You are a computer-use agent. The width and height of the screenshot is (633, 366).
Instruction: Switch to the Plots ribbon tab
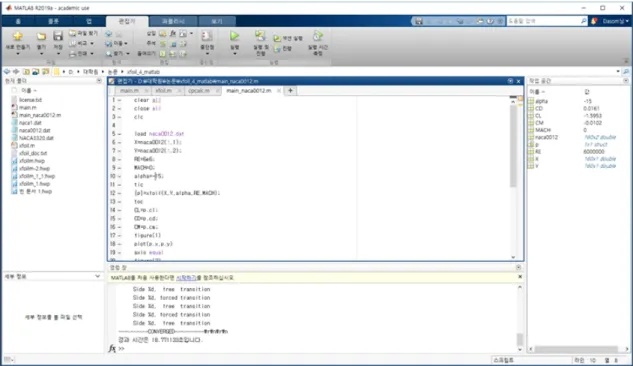(x=53, y=21)
